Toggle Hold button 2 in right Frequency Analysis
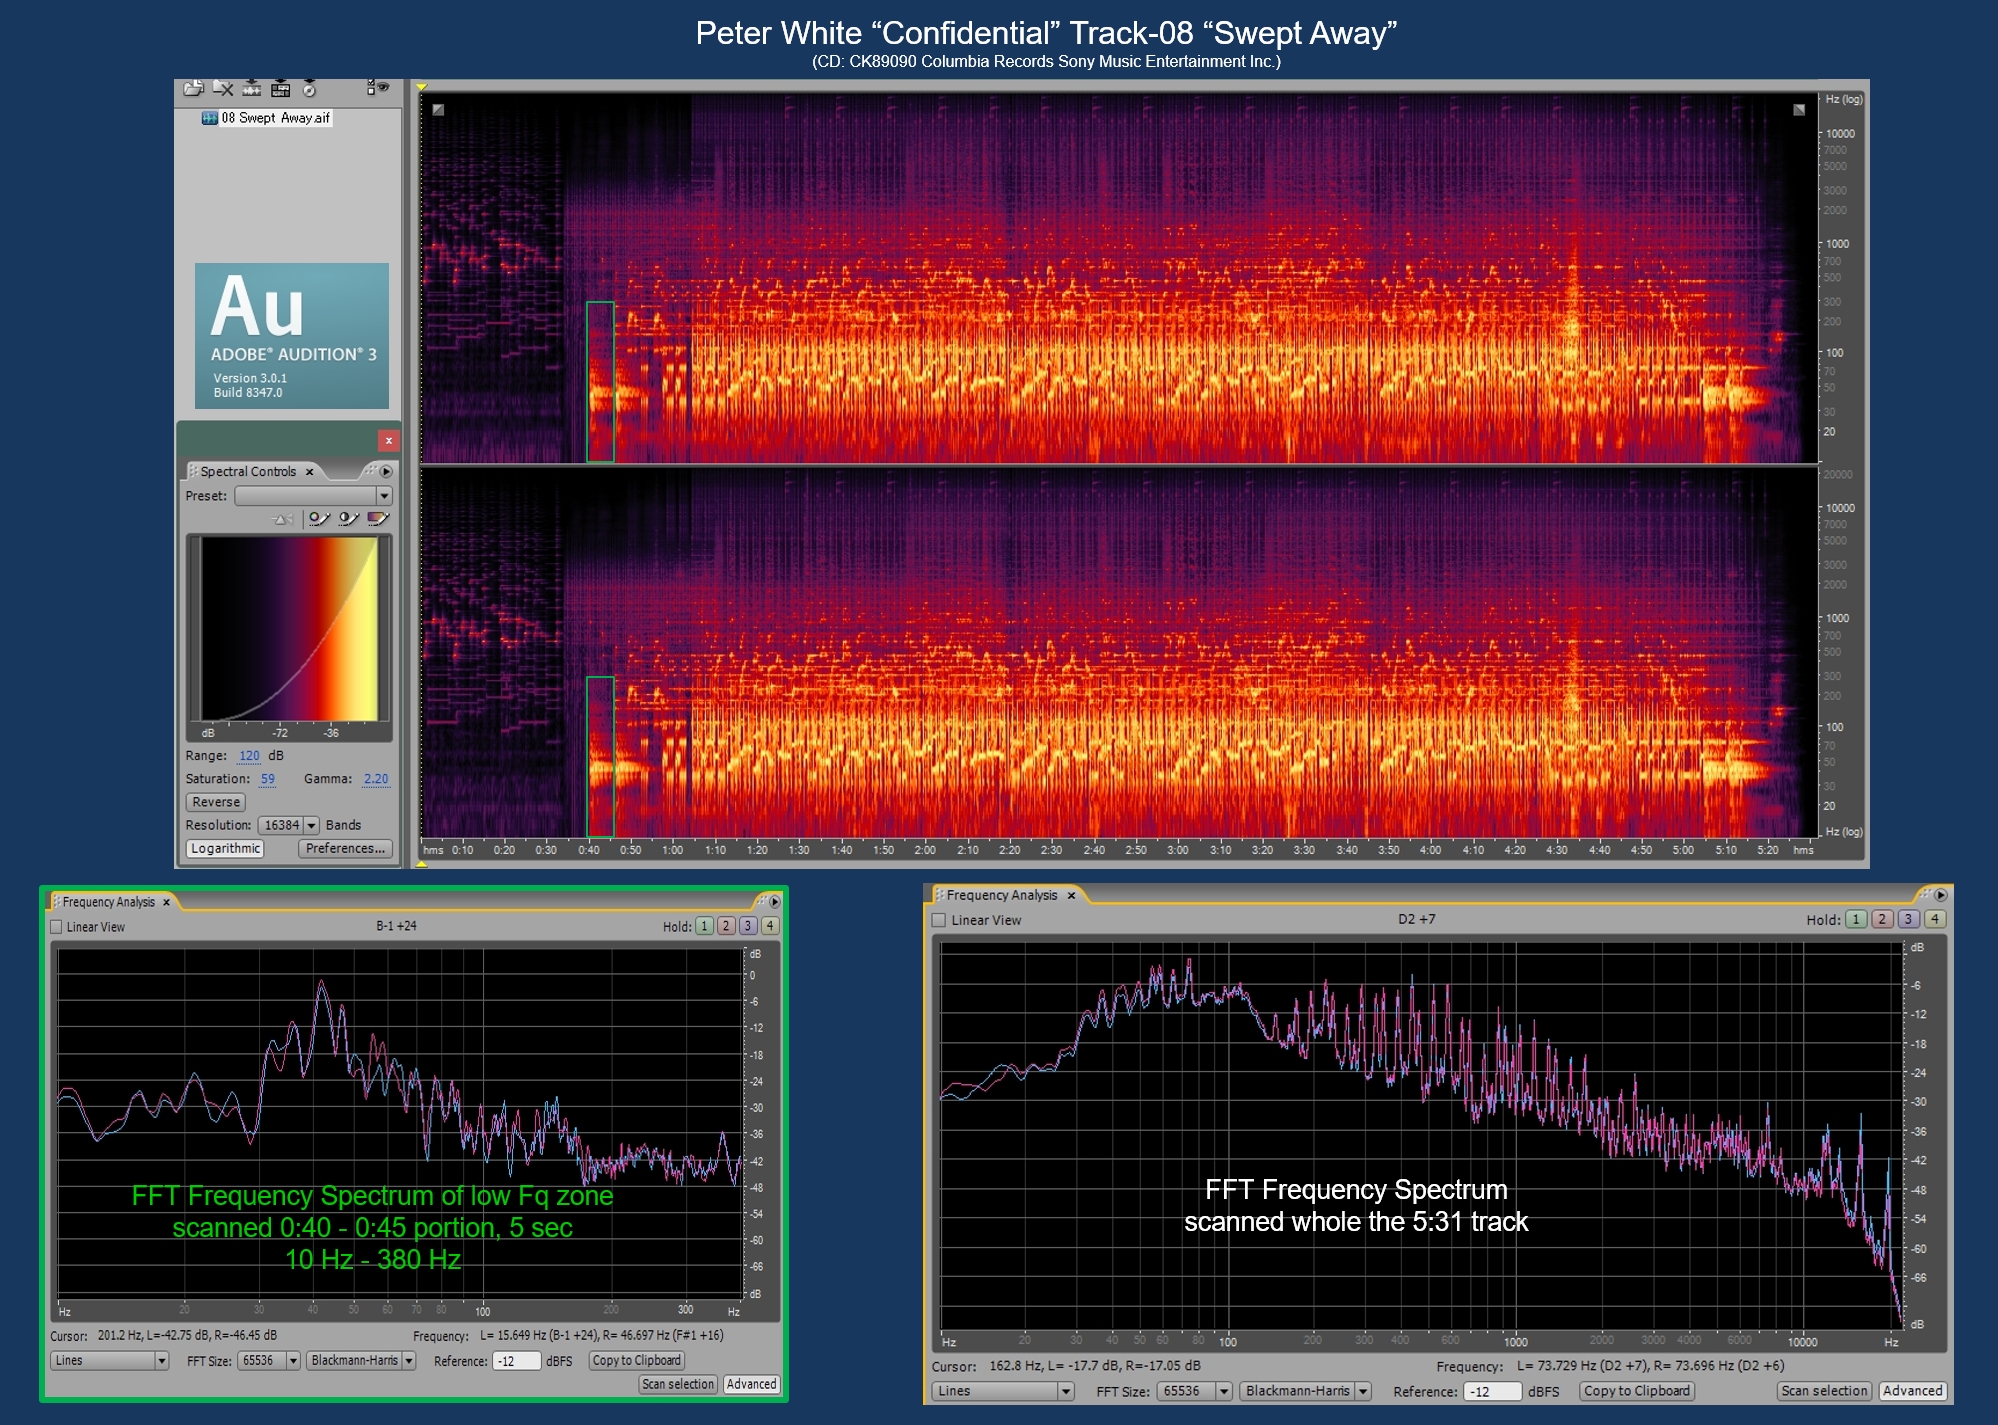 coord(1882,919)
